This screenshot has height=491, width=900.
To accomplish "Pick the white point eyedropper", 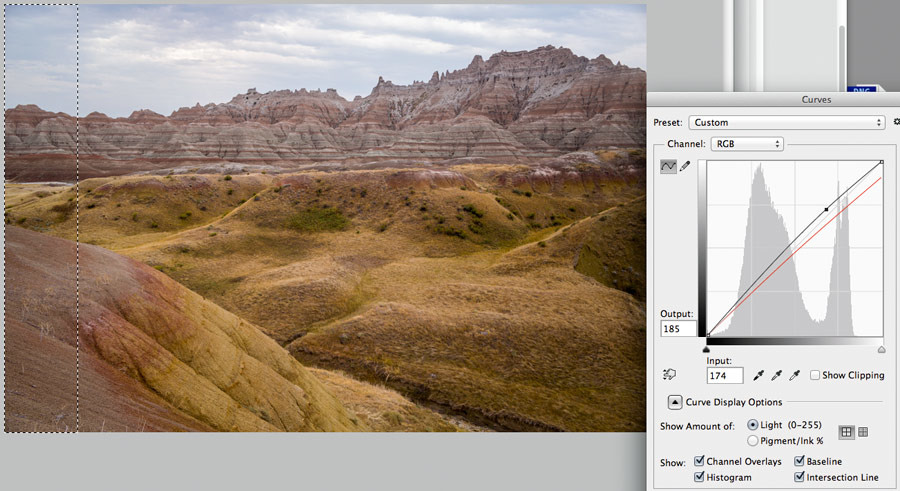I will point(794,376).
